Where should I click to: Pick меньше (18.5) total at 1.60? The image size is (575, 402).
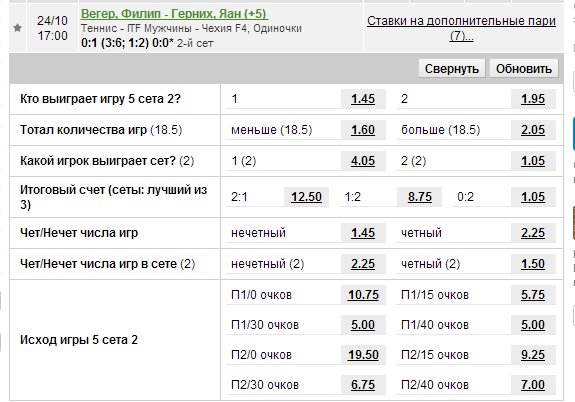(x=363, y=130)
